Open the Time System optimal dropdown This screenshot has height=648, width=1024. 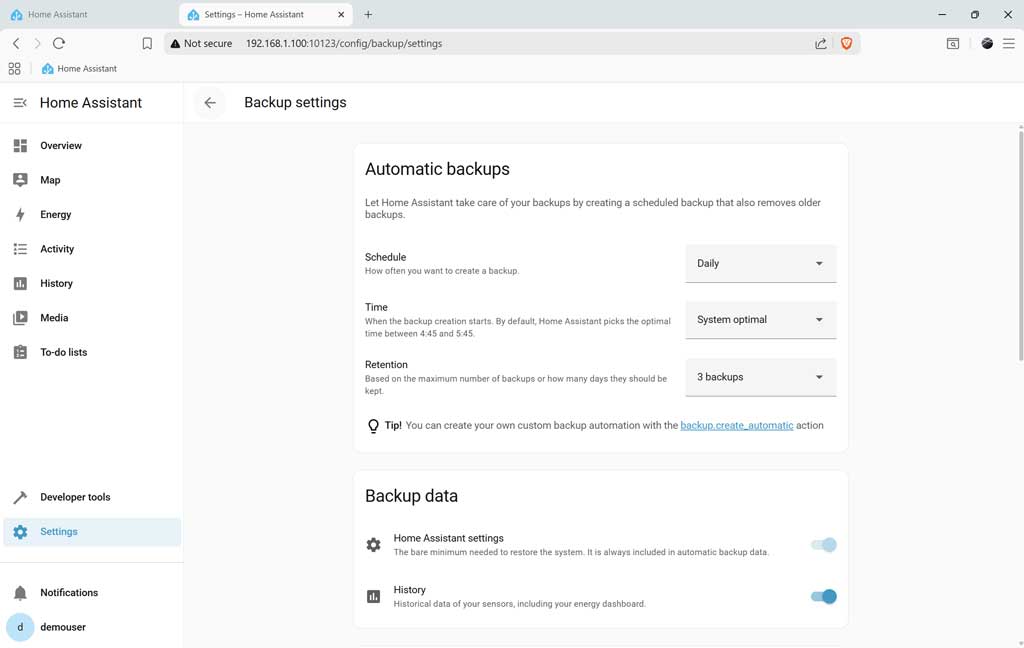tap(761, 319)
